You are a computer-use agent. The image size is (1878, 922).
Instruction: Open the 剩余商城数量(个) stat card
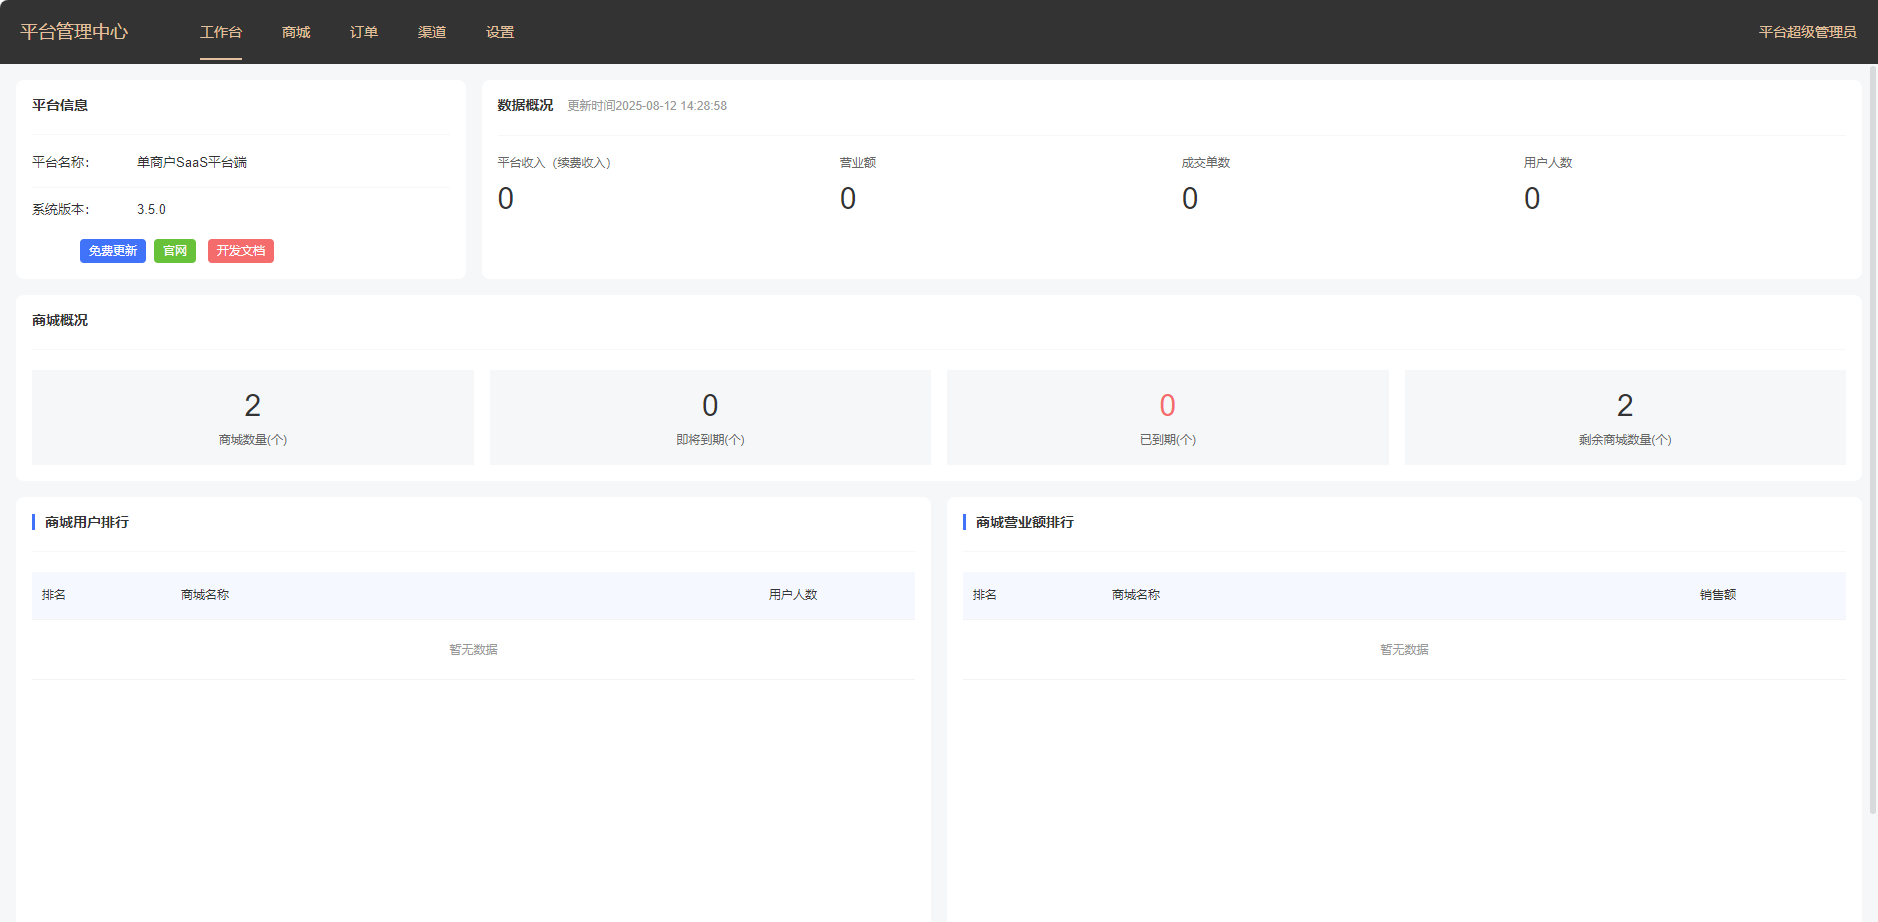1625,417
